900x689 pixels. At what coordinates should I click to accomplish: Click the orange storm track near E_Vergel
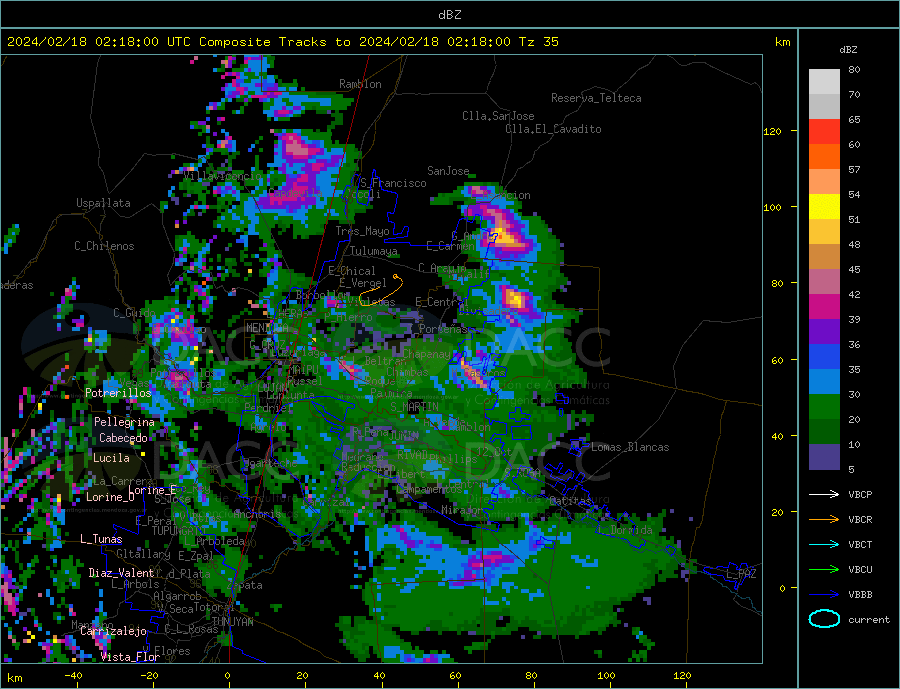click(382, 291)
